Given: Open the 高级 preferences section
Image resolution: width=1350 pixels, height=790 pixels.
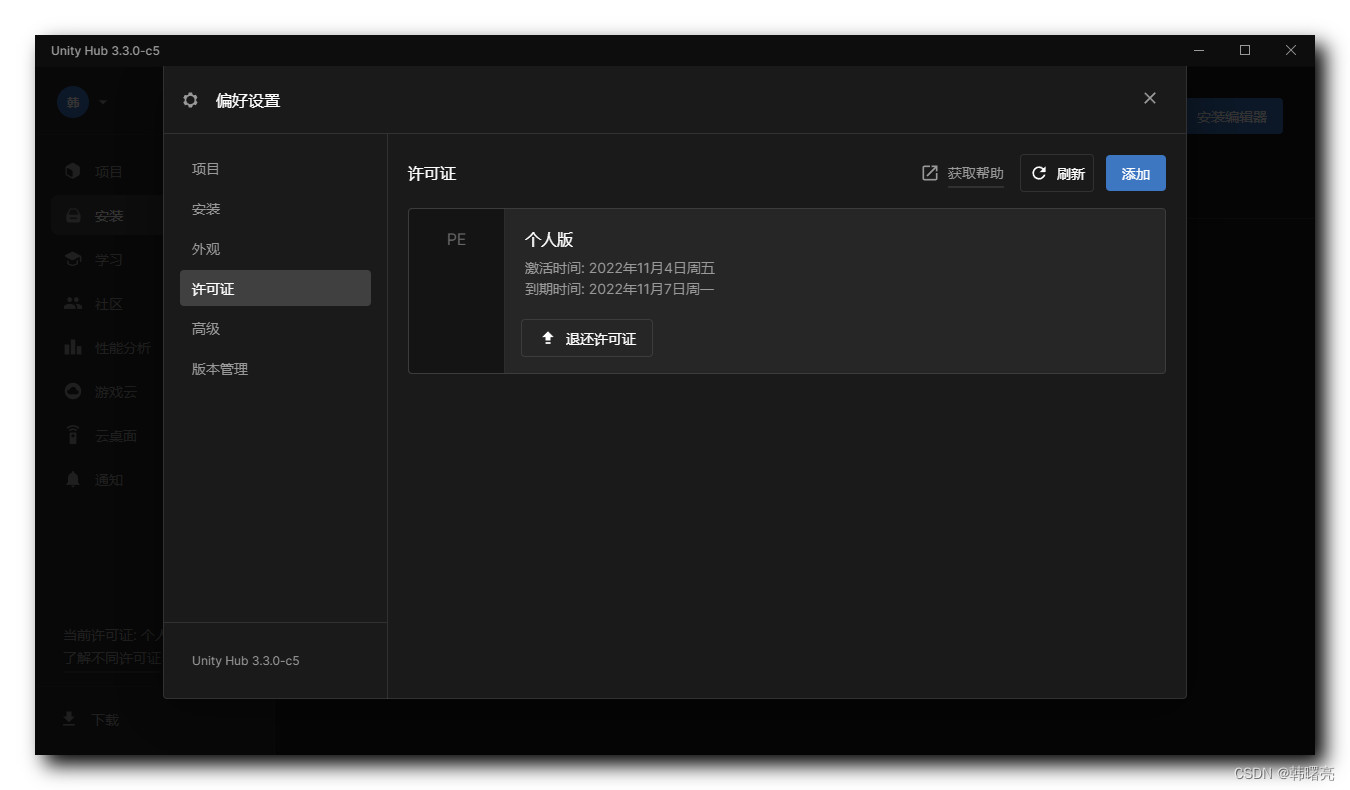Looking at the screenshot, I should click(x=275, y=328).
